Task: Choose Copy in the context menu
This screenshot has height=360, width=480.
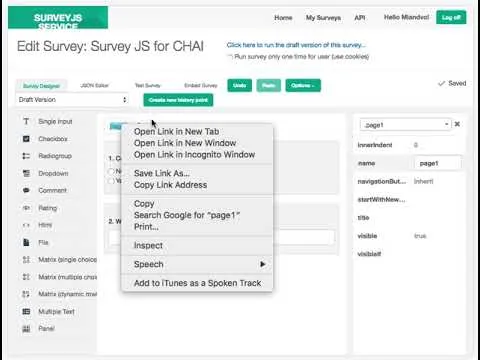Action: point(144,204)
